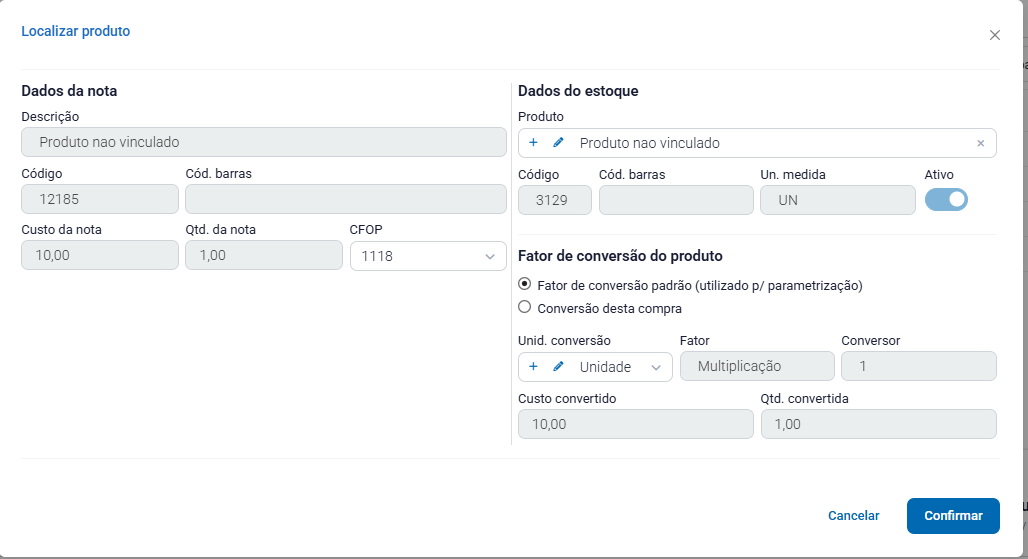Click the Custo convertido field

click(x=635, y=424)
